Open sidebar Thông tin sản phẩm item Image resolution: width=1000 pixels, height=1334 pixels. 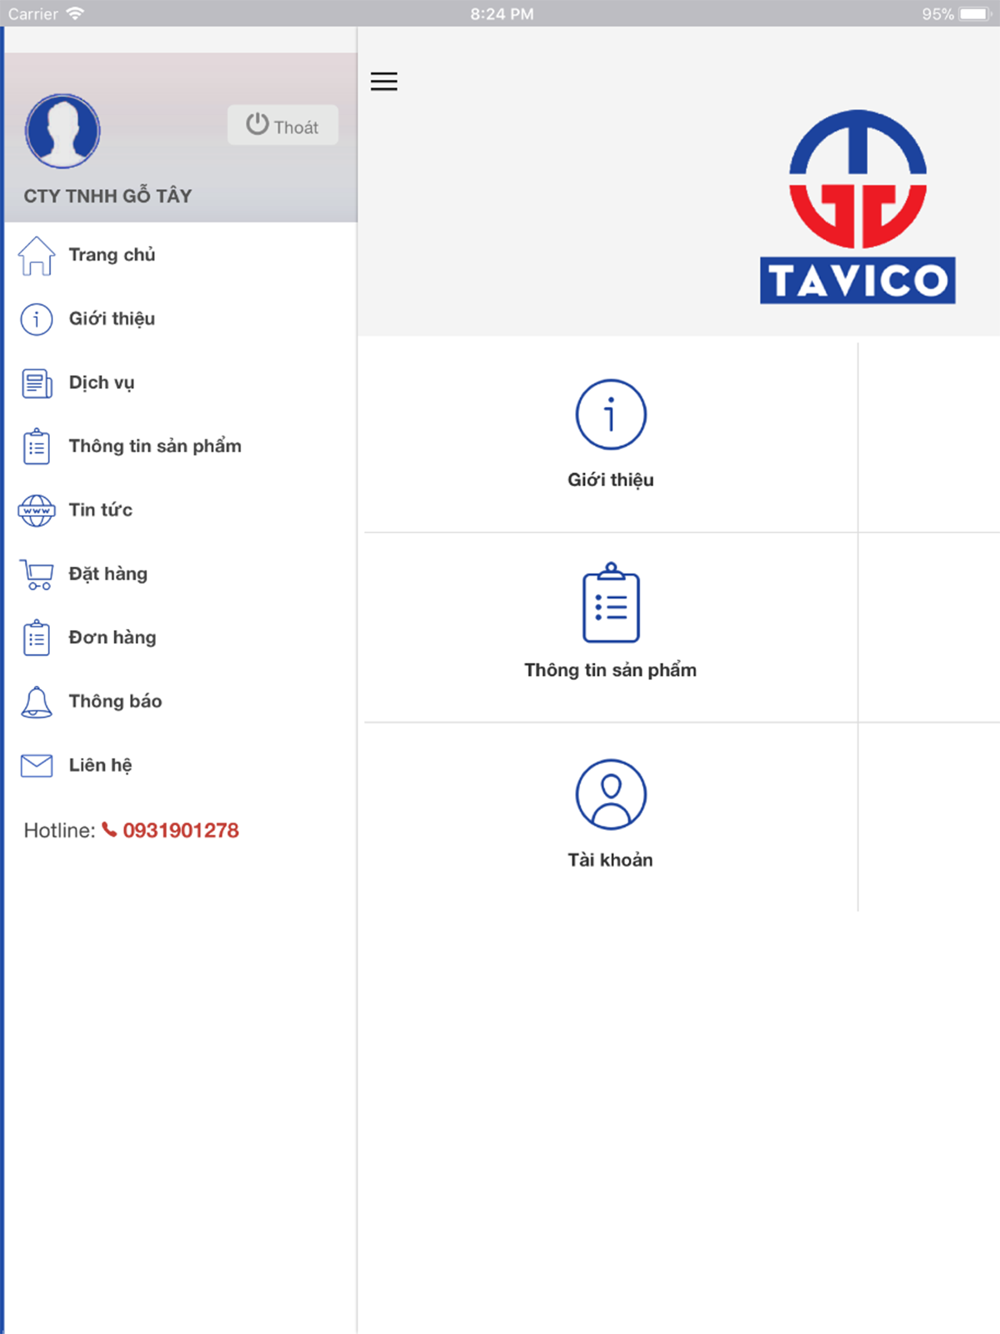click(x=154, y=446)
